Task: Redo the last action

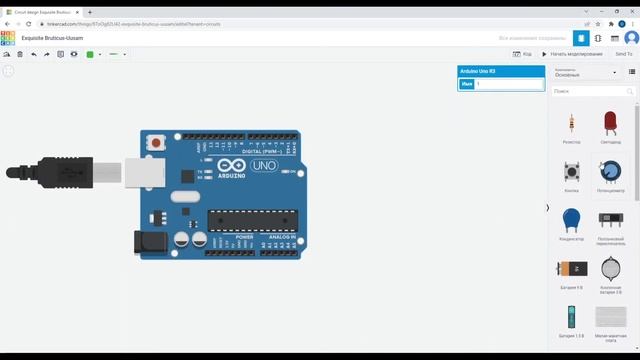Action: coord(47,54)
